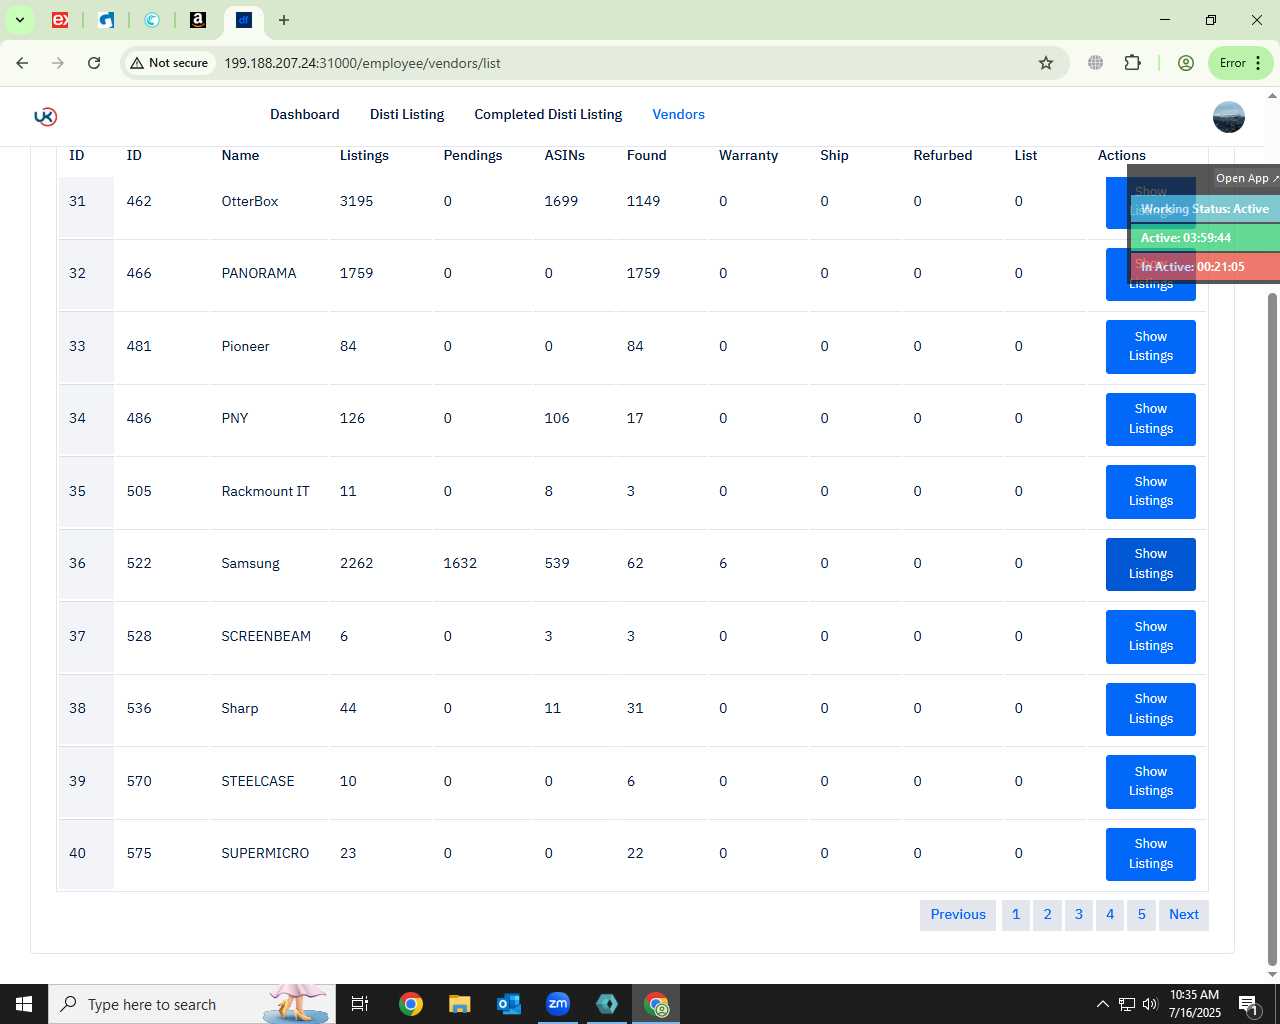Click the Pendings column header
Image resolution: width=1280 pixels, height=1024 pixels.
click(473, 155)
